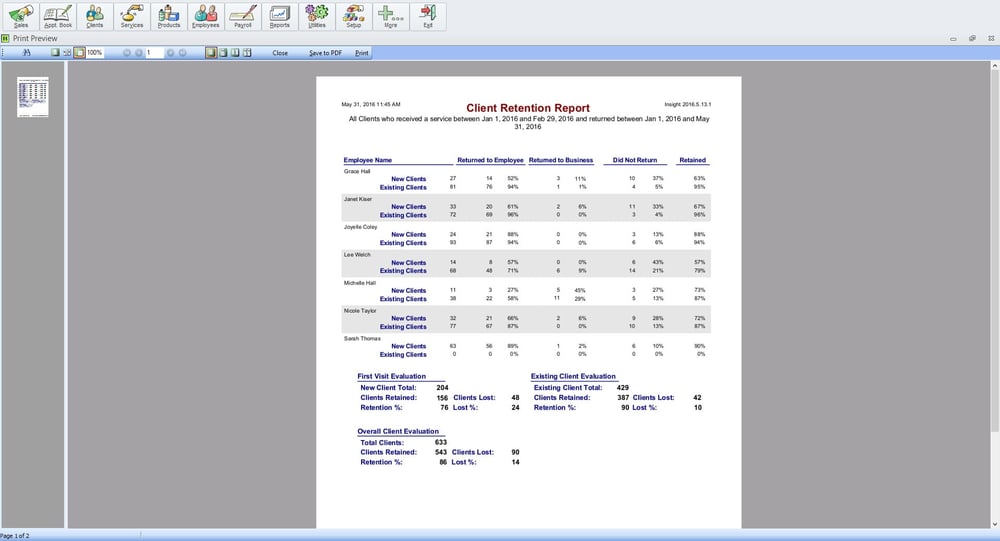
Task: Open the Payroll module
Action: click(x=243, y=16)
